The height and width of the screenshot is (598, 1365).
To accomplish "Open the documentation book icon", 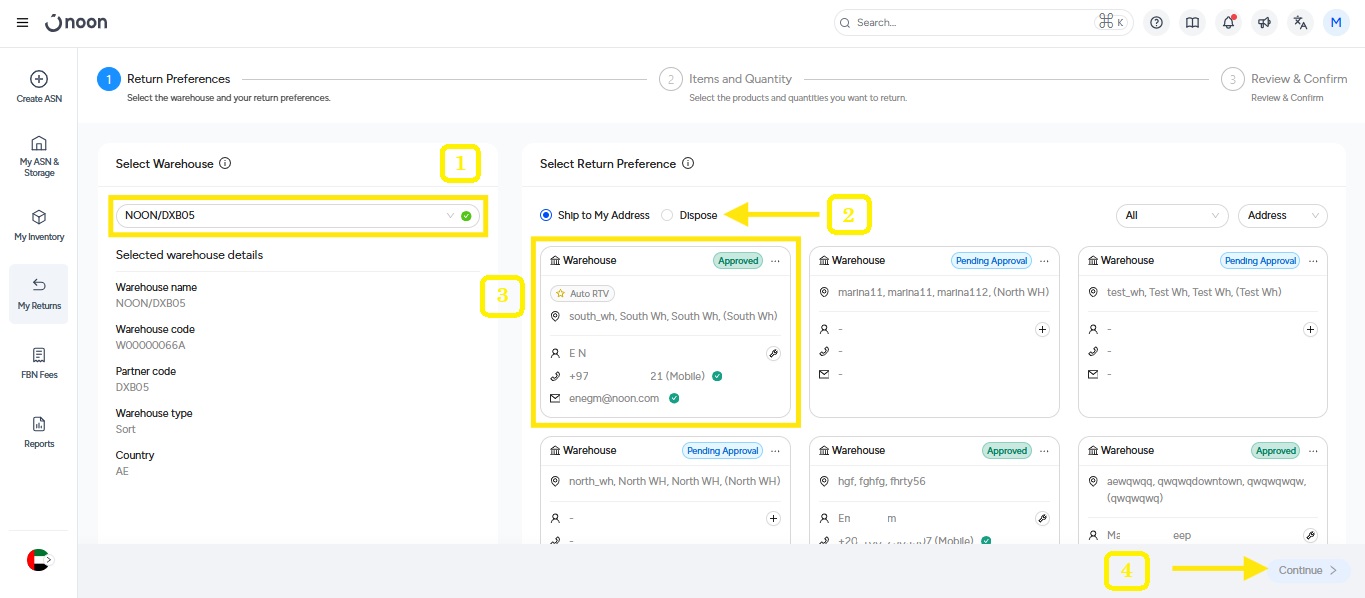I will 1192,22.
